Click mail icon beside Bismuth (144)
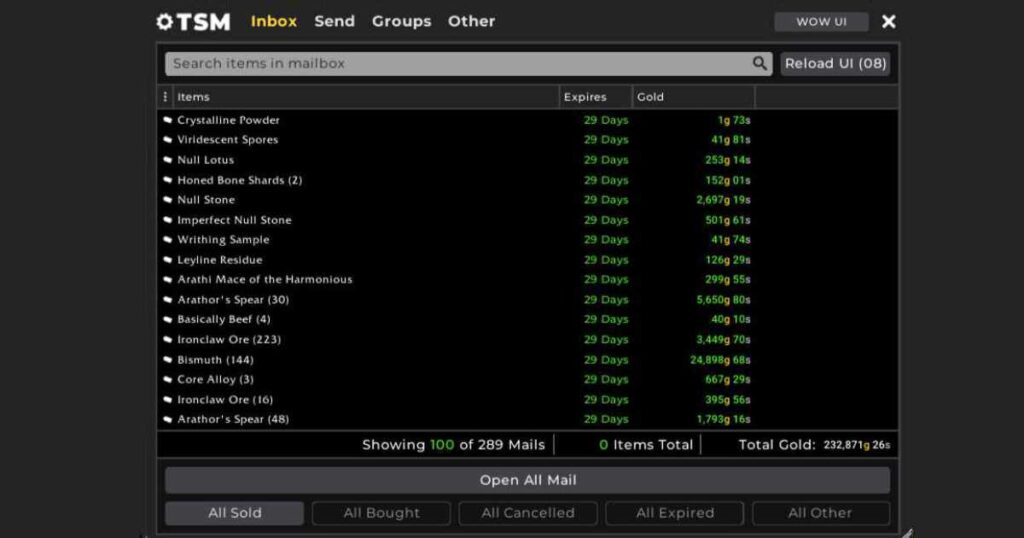Image resolution: width=1024 pixels, height=538 pixels. (168, 360)
